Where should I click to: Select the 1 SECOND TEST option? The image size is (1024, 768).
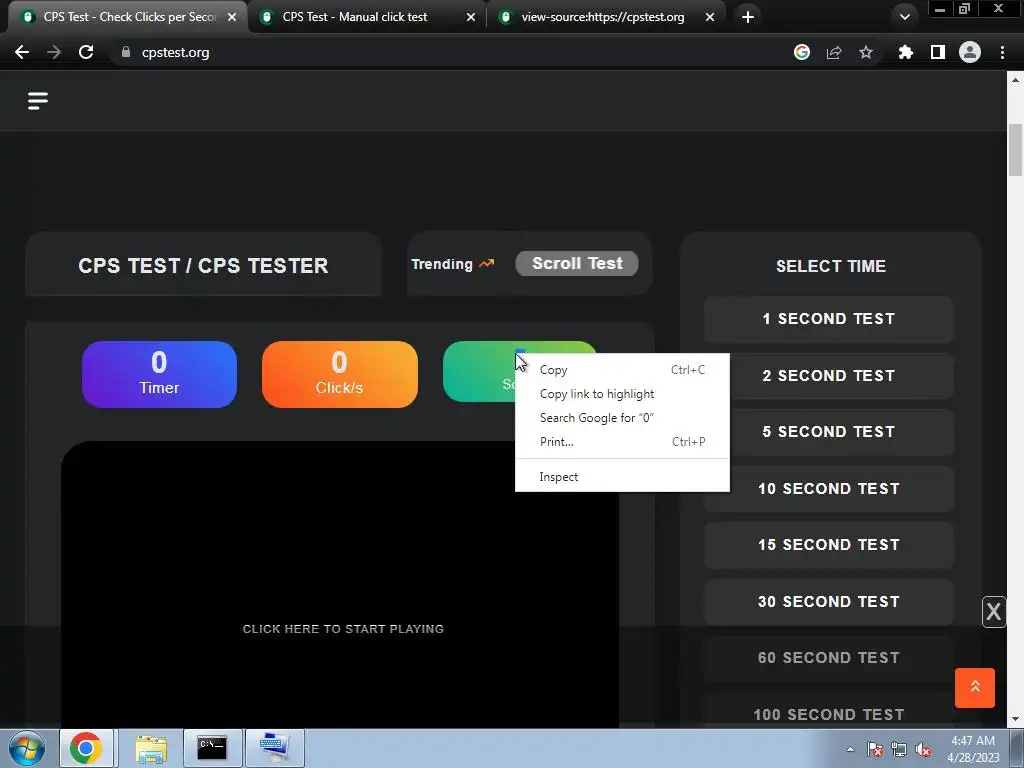click(828, 319)
